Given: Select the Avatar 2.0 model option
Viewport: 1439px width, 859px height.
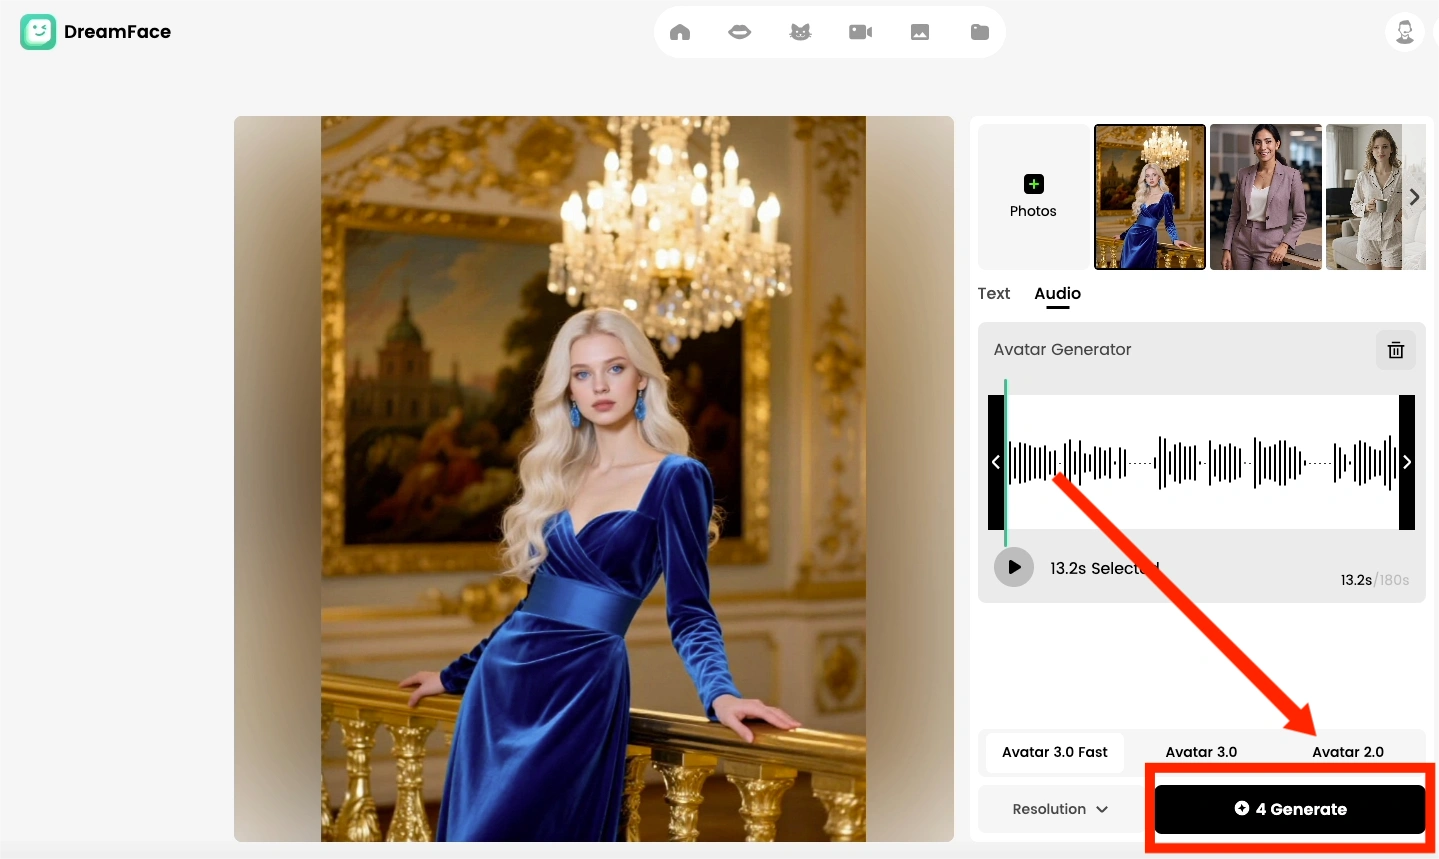Looking at the screenshot, I should tap(1348, 752).
